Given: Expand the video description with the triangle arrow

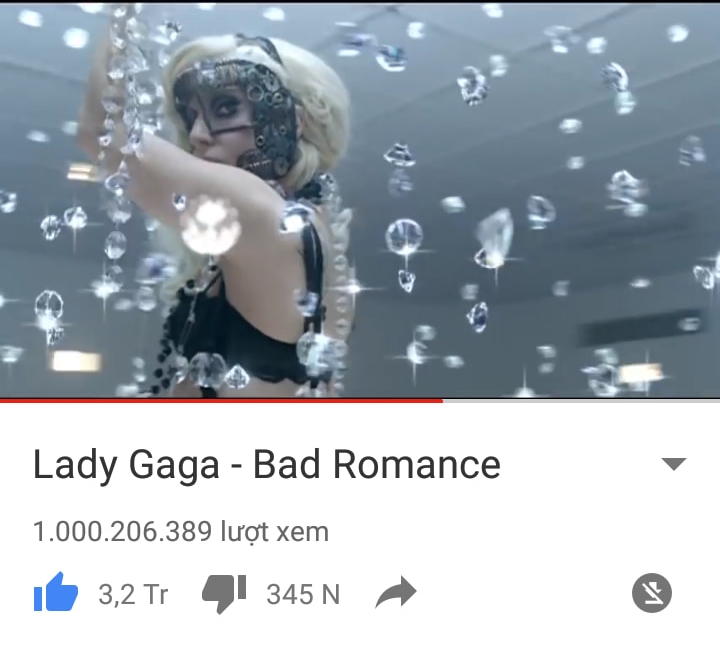Looking at the screenshot, I should tap(674, 464).
